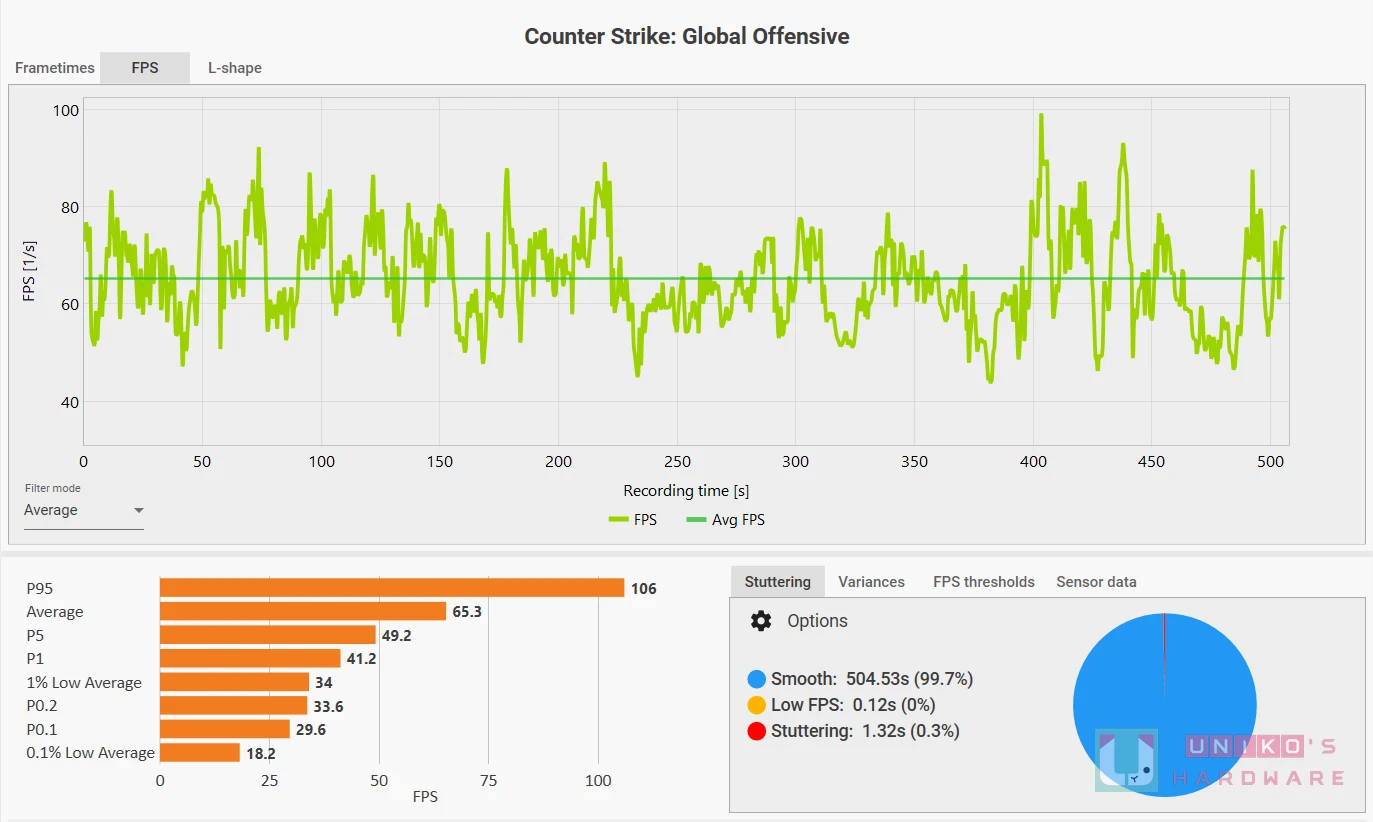
Task: Click the FPS [1/s] axis label
Action: [x=30, y=271]
